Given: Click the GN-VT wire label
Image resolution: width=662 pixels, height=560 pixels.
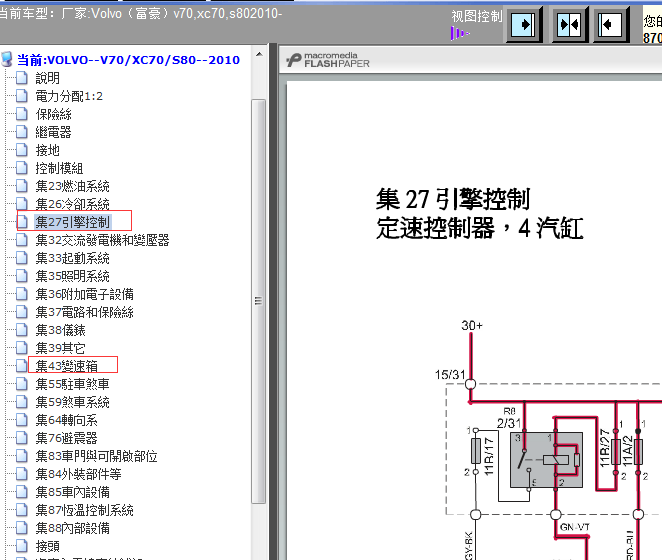Looking at the screenshot, I should (575, 527).
